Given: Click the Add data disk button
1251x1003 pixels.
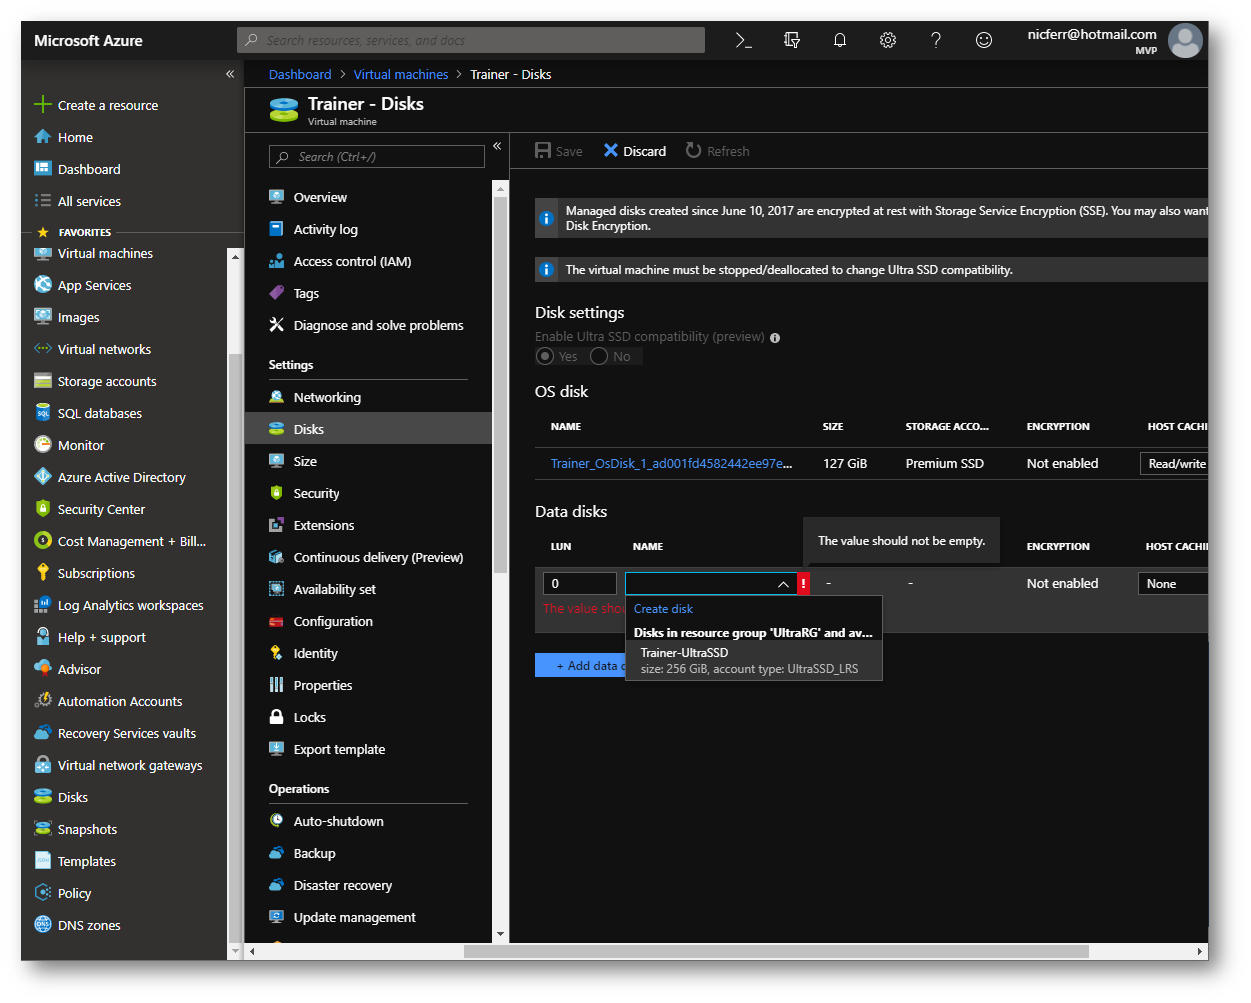Looking at the screenshot, I should [581, 665].
